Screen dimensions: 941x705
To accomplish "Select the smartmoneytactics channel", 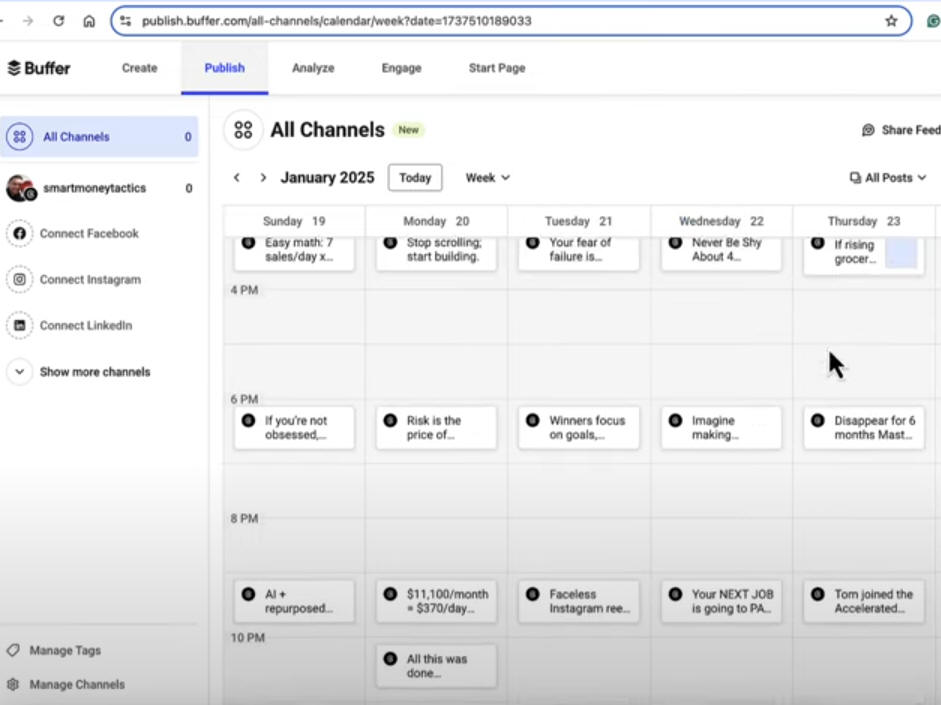I will click(x=99, y=188).
